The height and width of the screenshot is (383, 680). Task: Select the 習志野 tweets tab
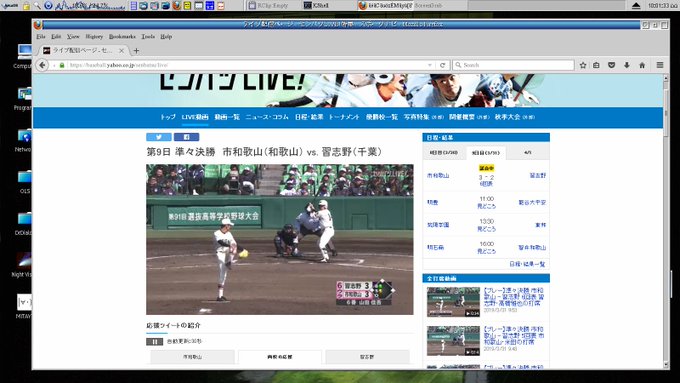point(367,357)
